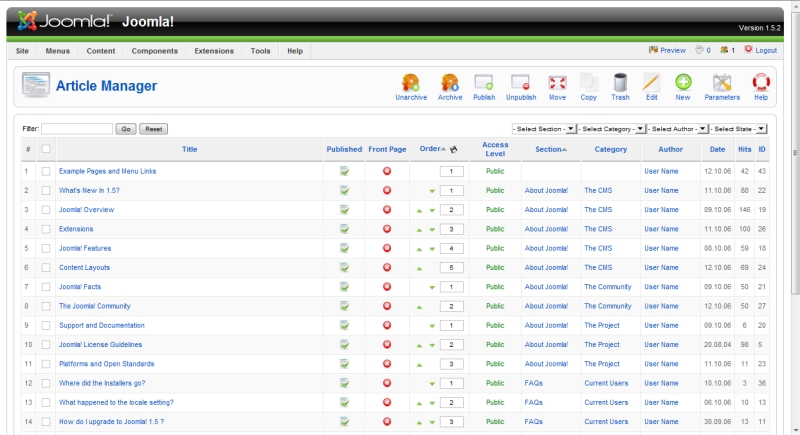Screen dimensions: 800x435
Task: Toggle published icon for Joomla! Facts
Action: click(344, 287)
